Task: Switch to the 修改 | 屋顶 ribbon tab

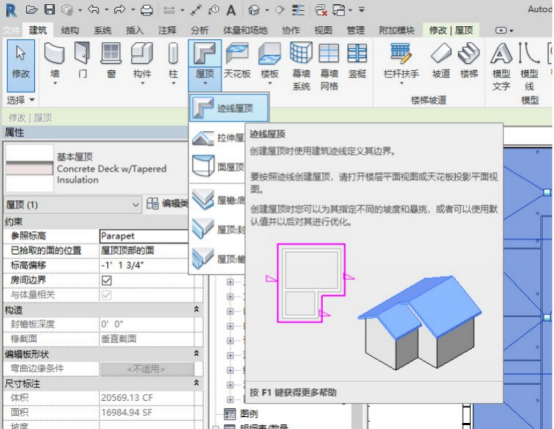Action: click(451, 30)
